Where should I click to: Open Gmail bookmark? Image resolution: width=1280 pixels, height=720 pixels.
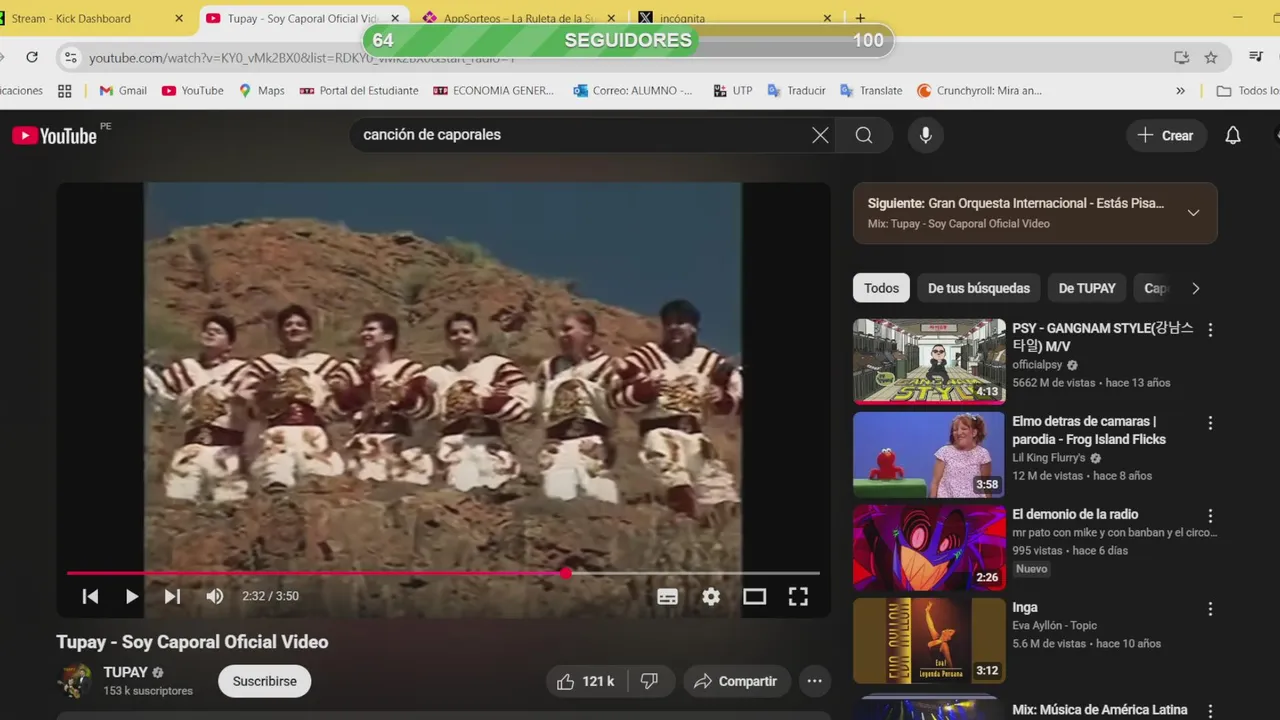pyautogui.click(x=123, y=90)
